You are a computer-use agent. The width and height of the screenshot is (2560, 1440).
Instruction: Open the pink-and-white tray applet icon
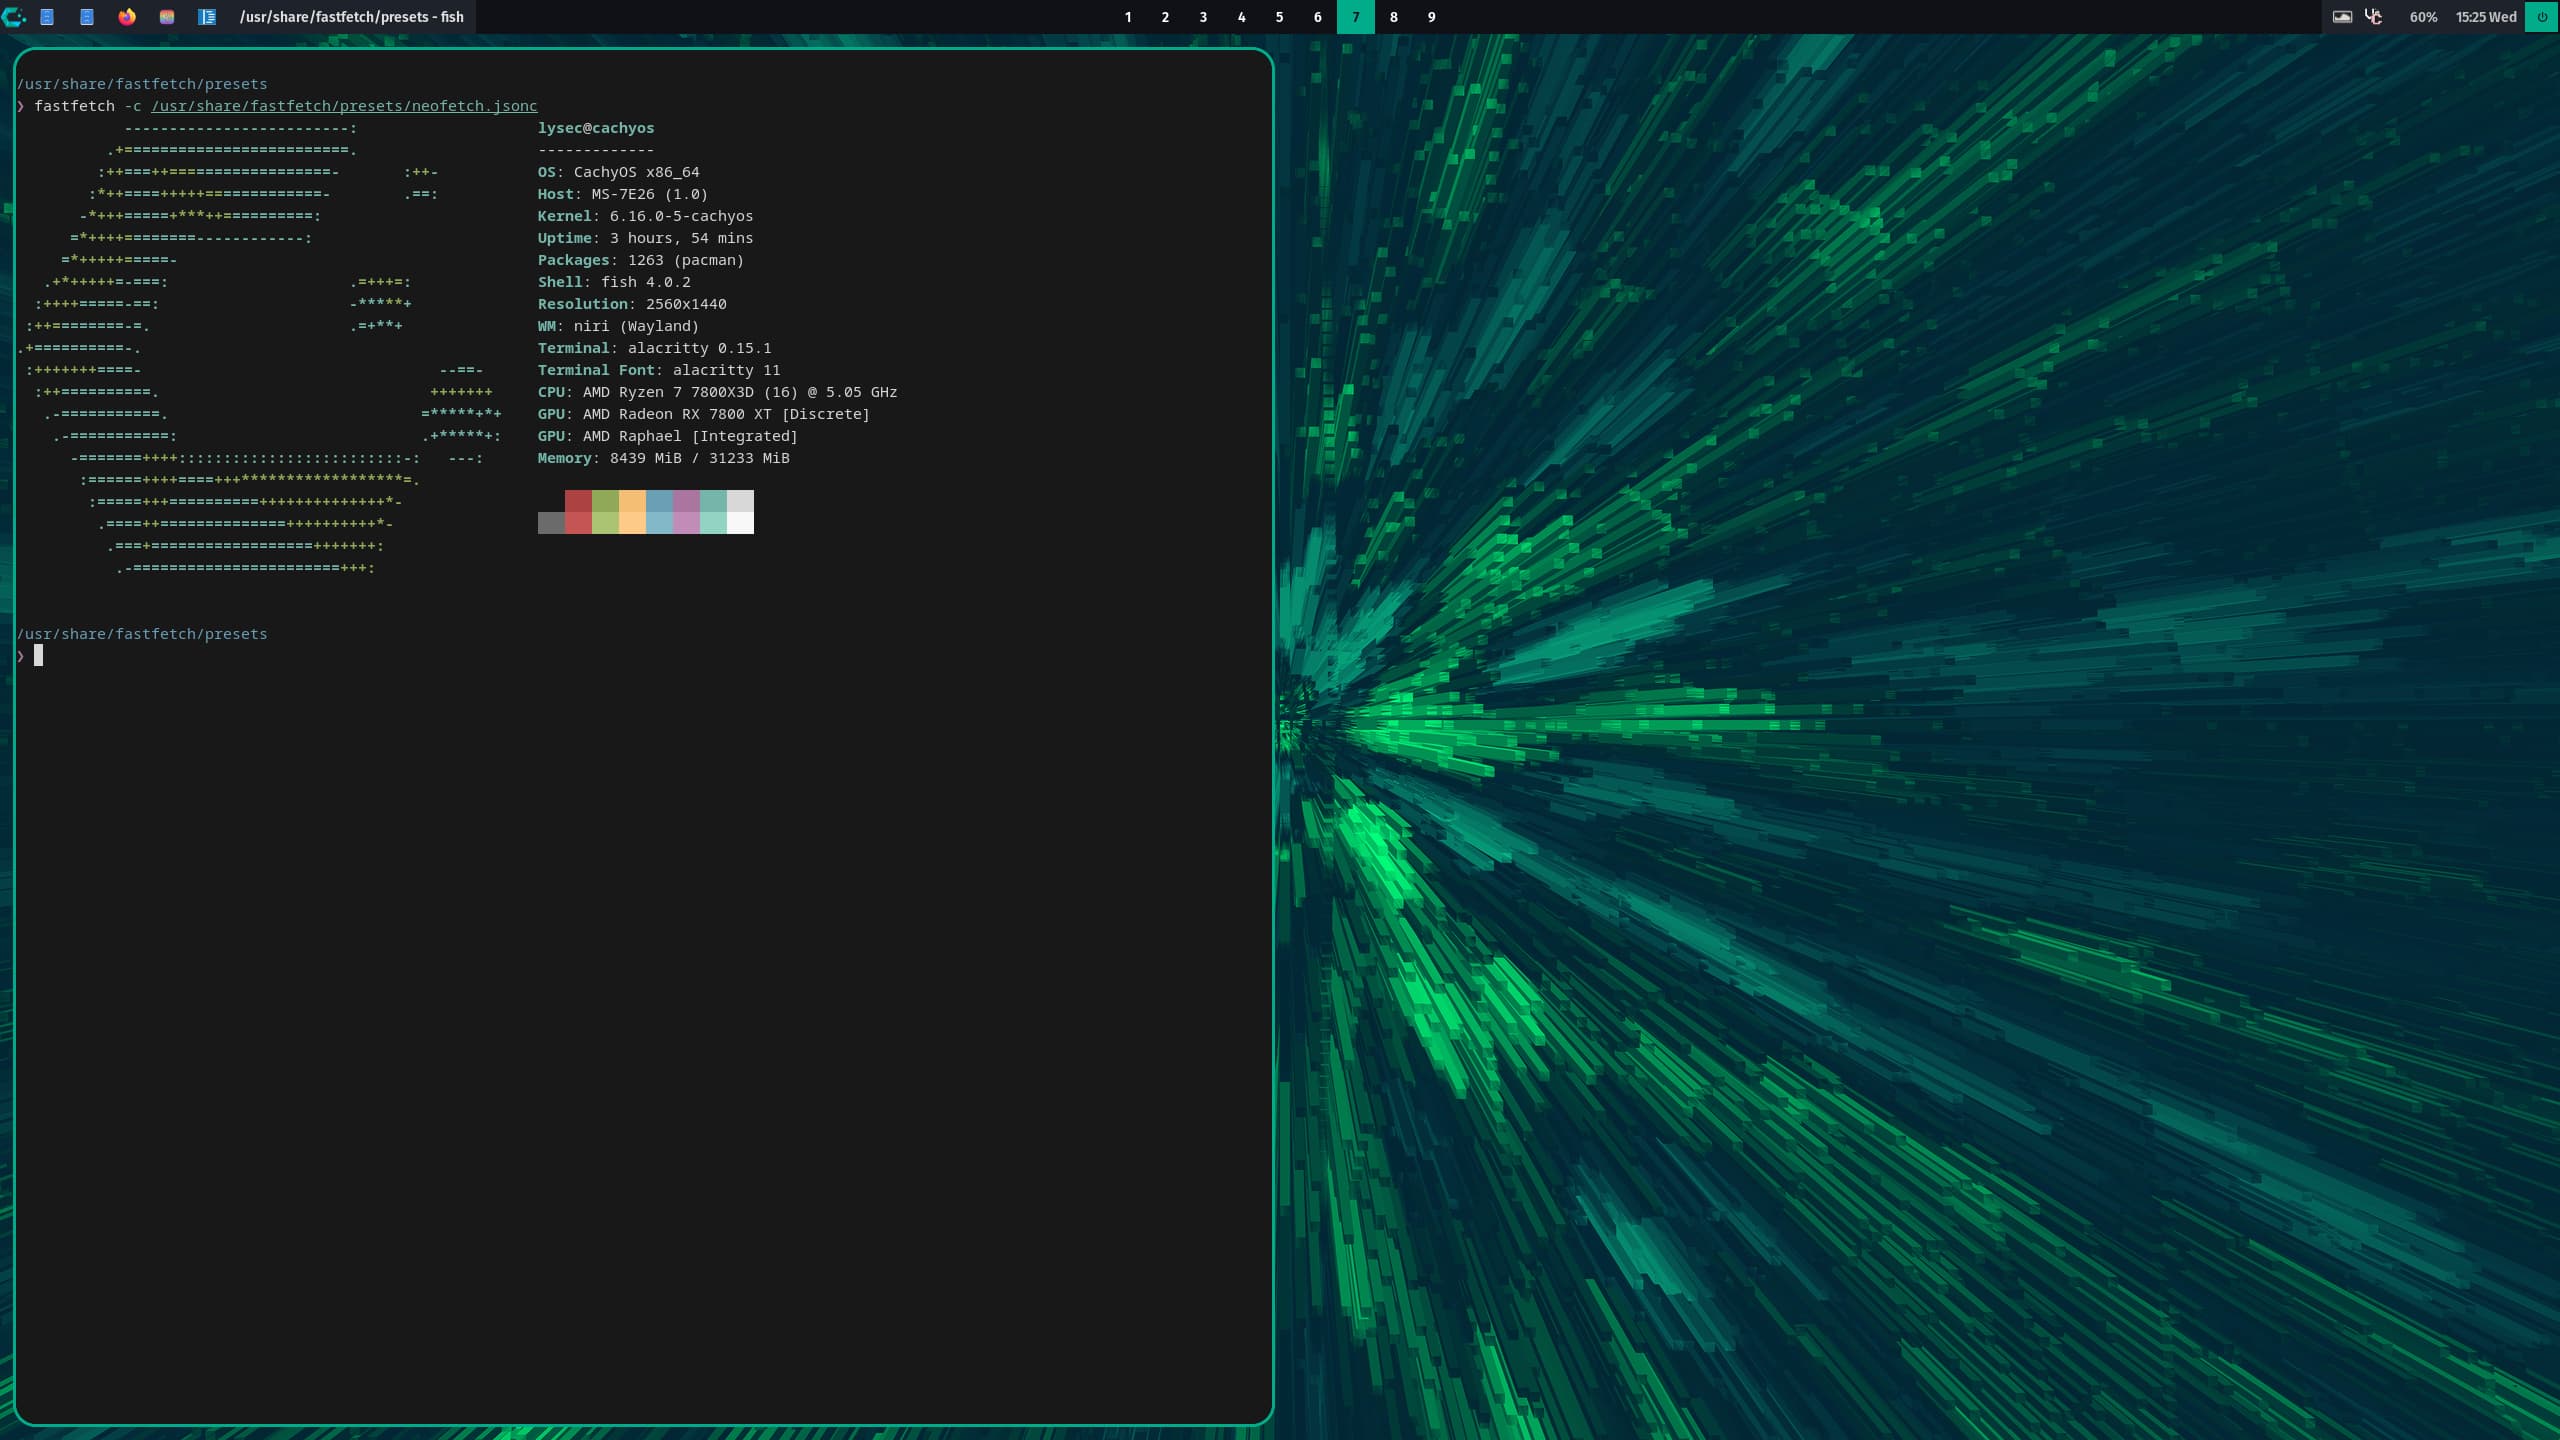click(x=2373, y=17)
